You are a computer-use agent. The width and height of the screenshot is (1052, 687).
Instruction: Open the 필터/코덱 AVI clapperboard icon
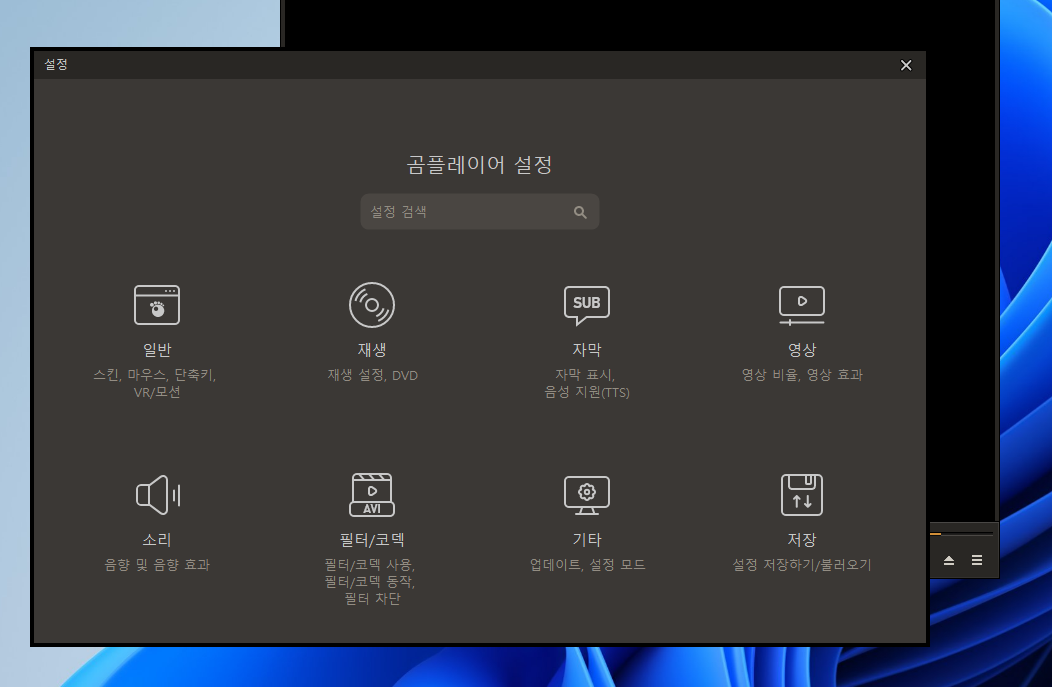(372, 494)
